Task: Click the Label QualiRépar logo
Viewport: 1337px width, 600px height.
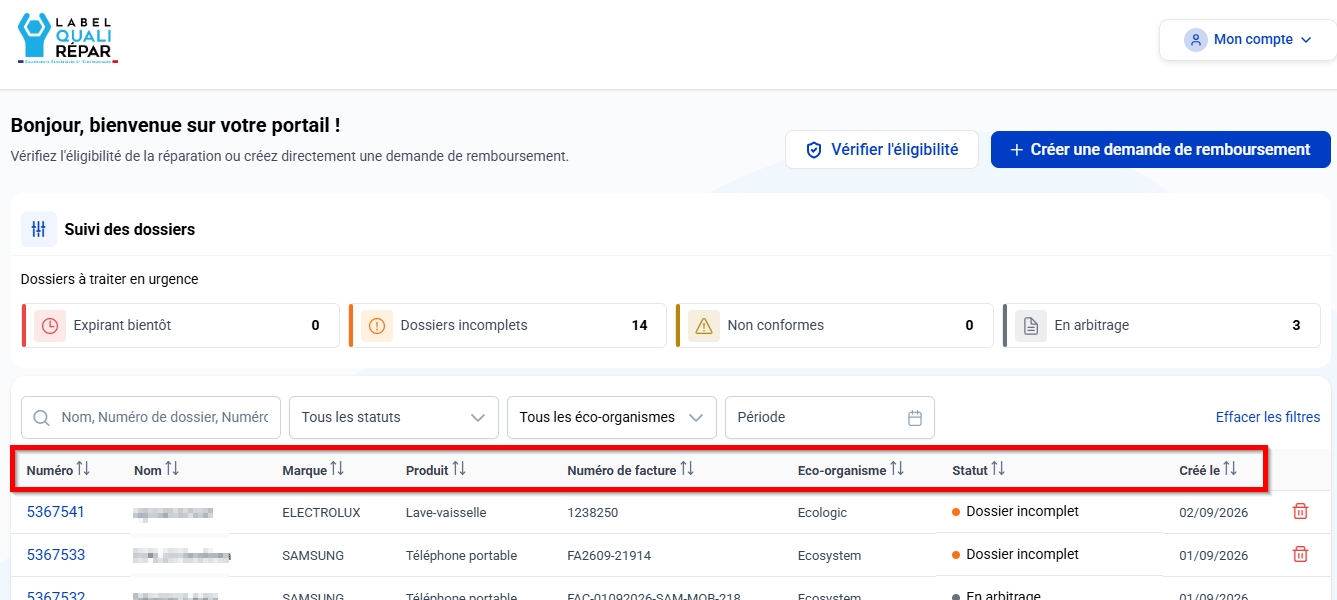Action: click(68, 39)
